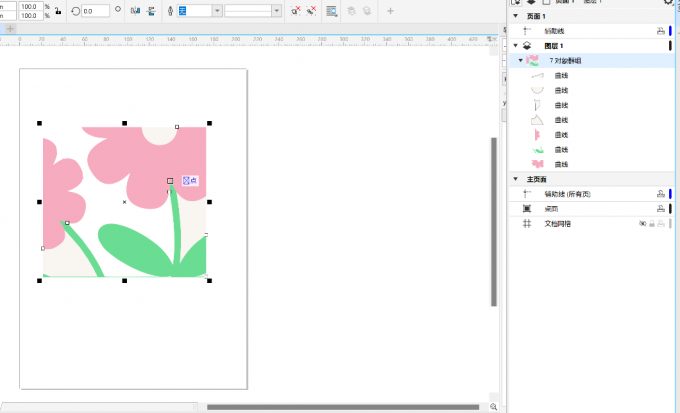
Task: Click the zoom icon at scrollbar corner
Action: [493, 406]
